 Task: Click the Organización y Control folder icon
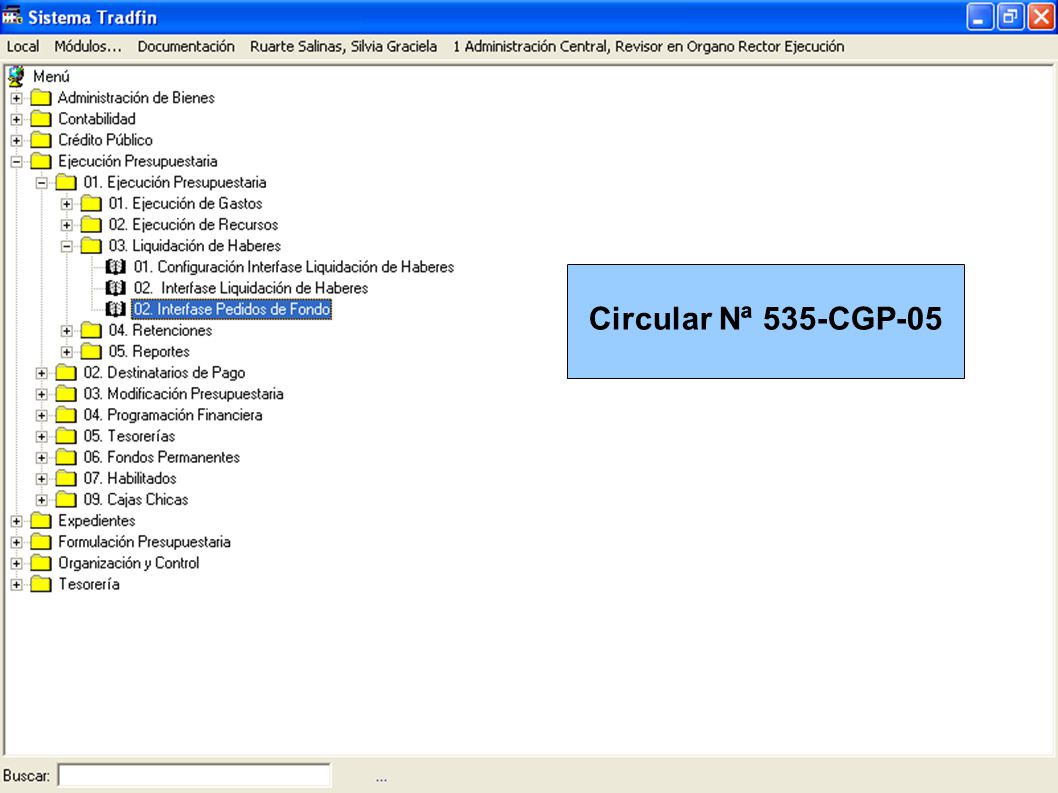[x=41, y=563]
